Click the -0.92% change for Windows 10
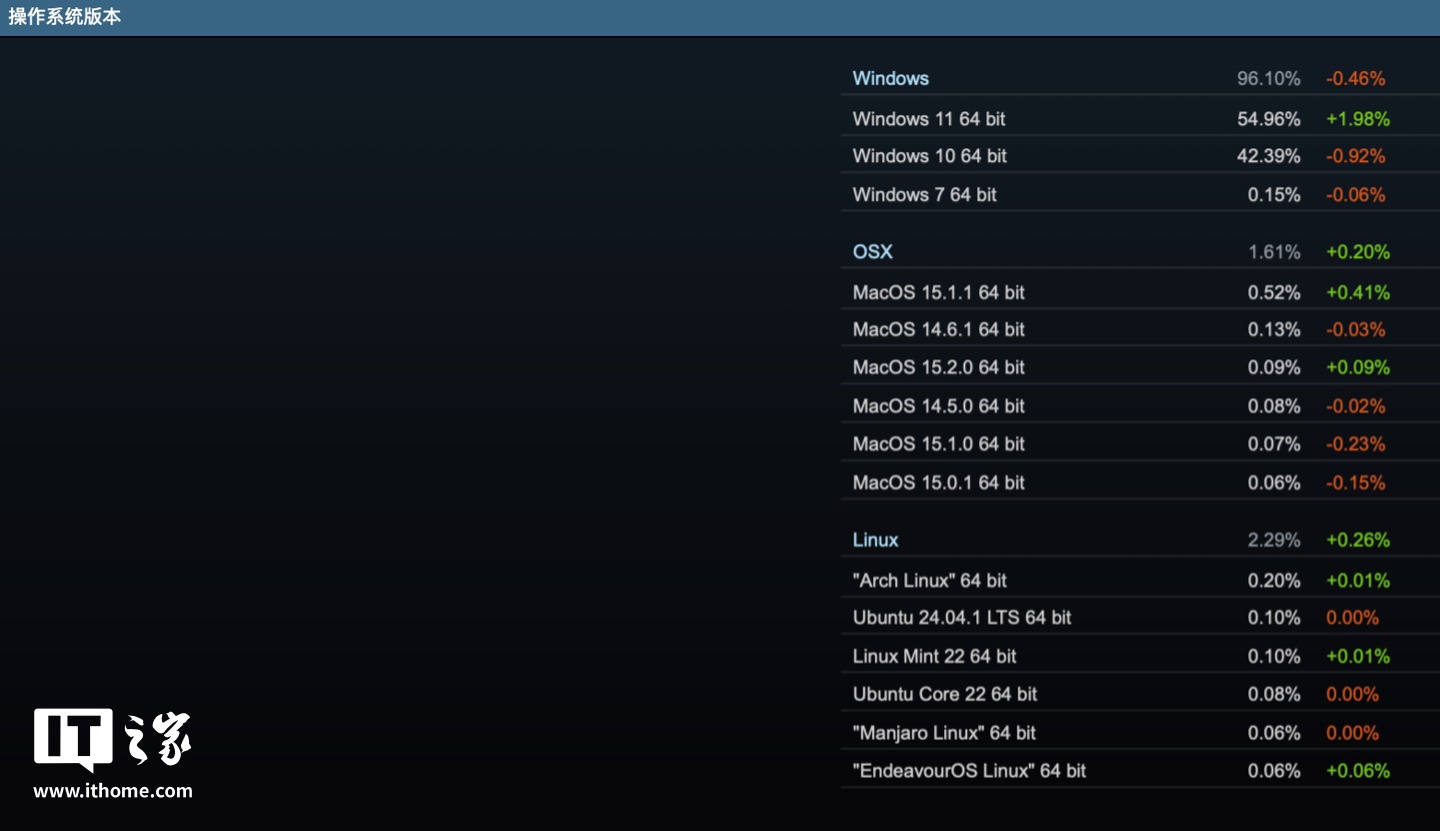The image size is (1440, 831). (1356, 156)
